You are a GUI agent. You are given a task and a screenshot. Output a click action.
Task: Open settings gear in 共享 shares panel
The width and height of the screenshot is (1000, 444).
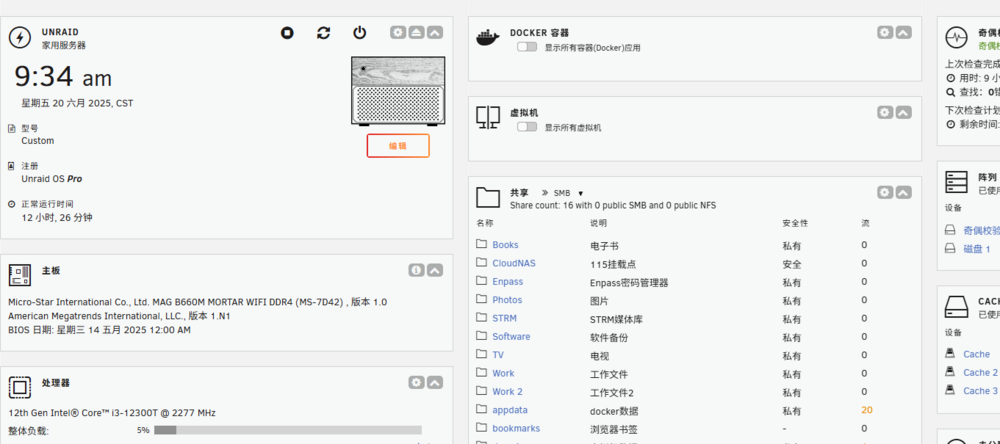point(885,192)
